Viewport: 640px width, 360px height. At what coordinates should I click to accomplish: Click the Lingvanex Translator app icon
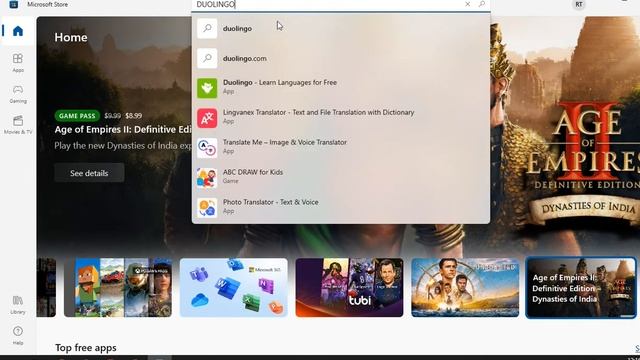[x=207, y=118]
